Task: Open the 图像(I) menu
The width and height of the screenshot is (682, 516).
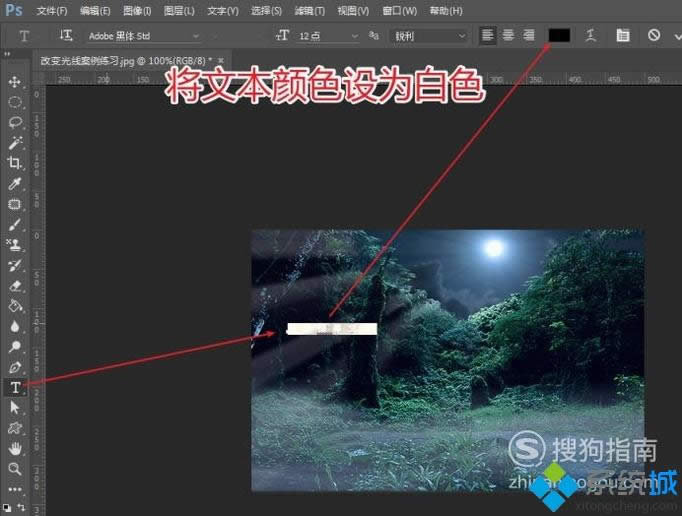Action: click(x=137, y=10)
